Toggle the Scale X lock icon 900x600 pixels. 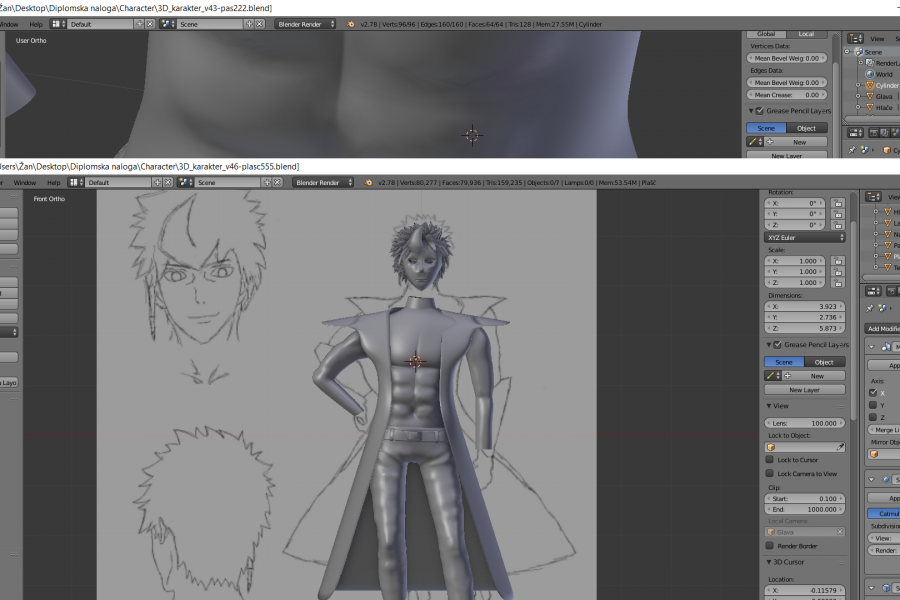[x=838, y=261]
